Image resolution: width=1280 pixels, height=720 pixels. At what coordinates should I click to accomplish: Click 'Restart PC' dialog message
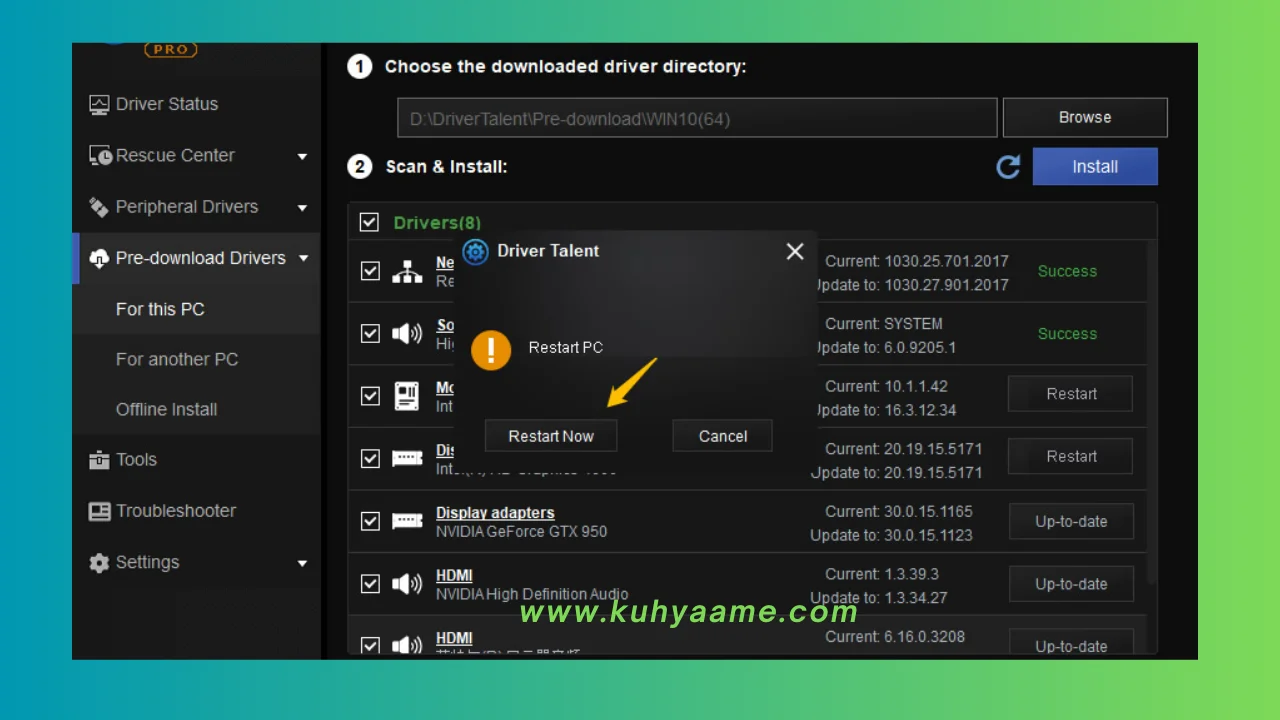click(566, 348)
